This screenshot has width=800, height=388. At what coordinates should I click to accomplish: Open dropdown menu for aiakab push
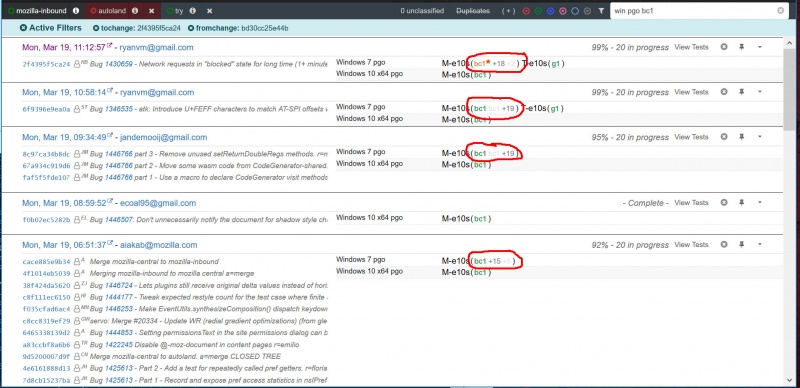pyautogui.click(x=760, y=245)
